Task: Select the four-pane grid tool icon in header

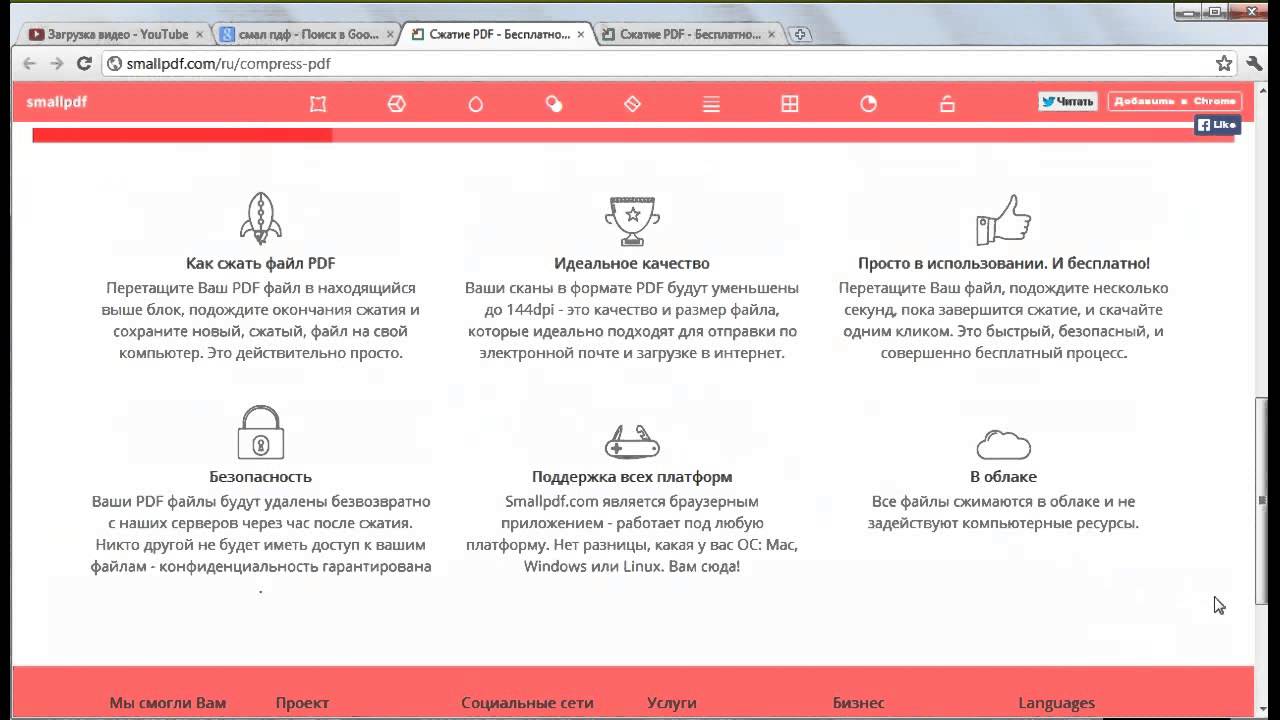Action: click(x=790, y=104)
